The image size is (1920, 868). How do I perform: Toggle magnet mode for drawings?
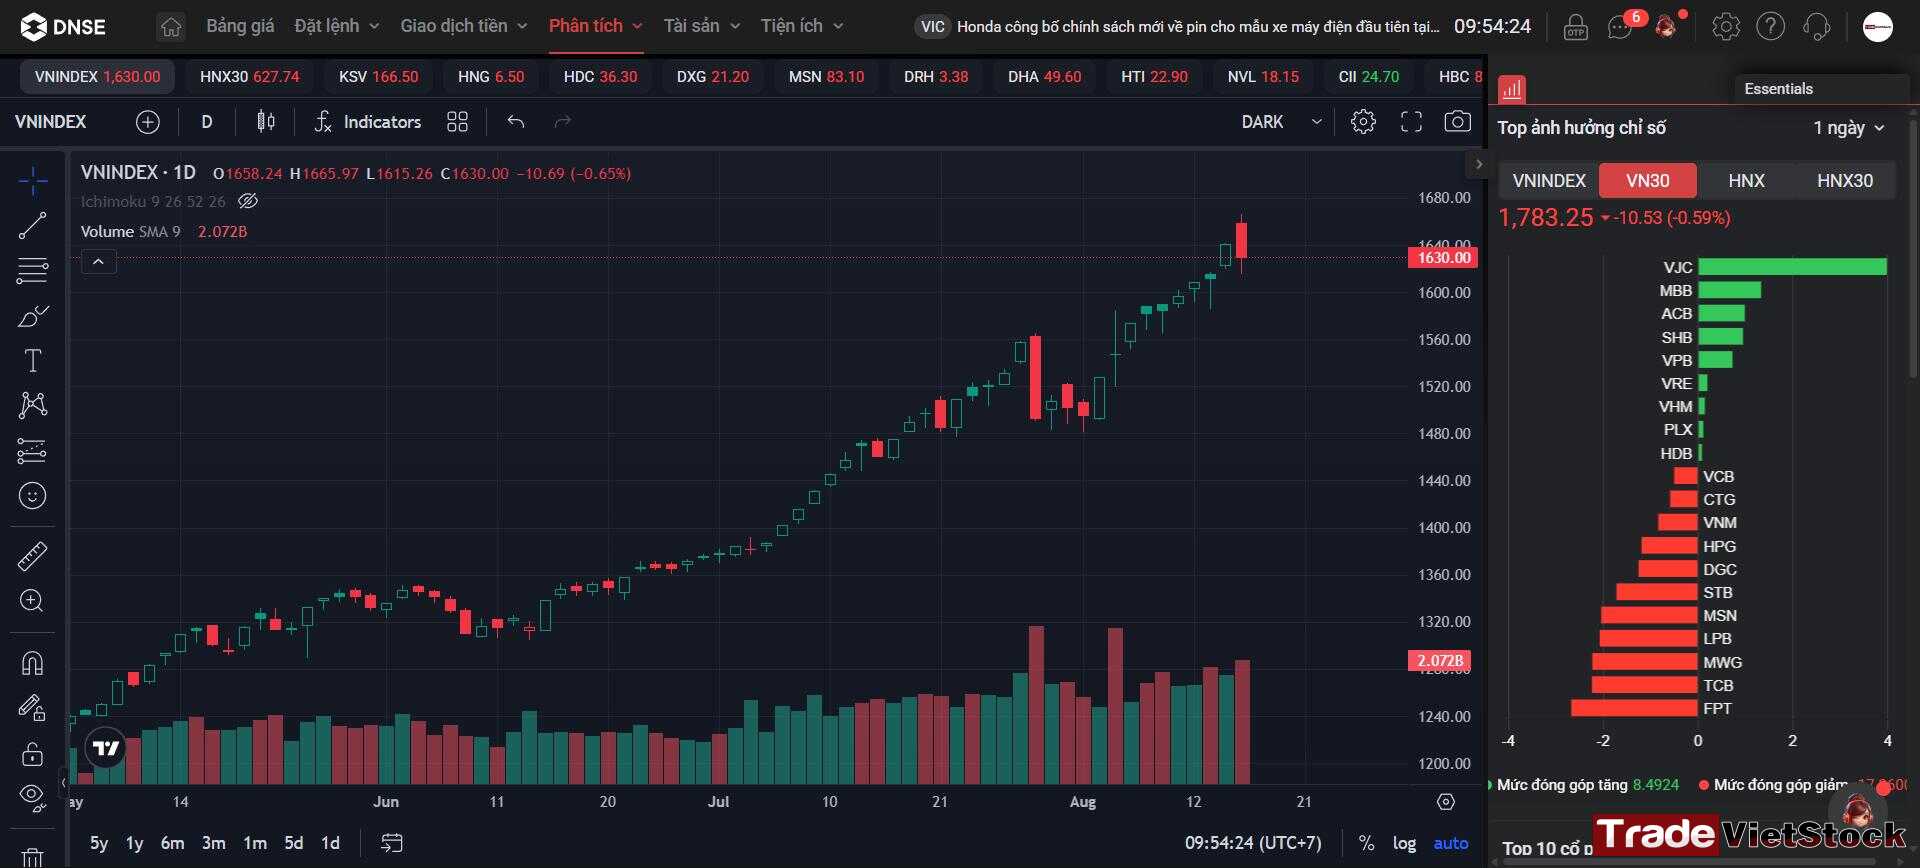click(33, 663)
